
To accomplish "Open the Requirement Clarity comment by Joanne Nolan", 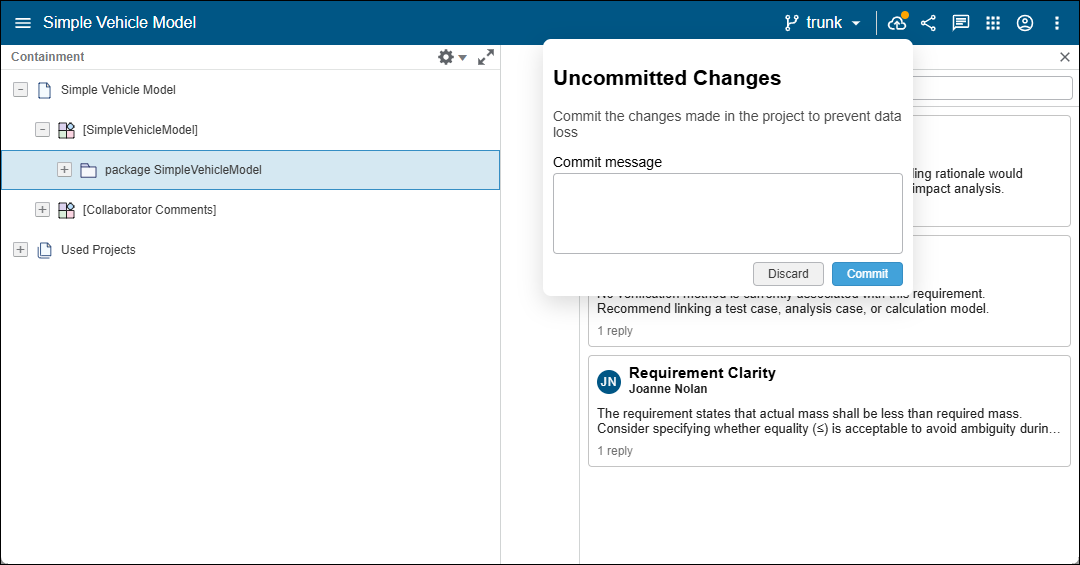I will click(829, 411).
